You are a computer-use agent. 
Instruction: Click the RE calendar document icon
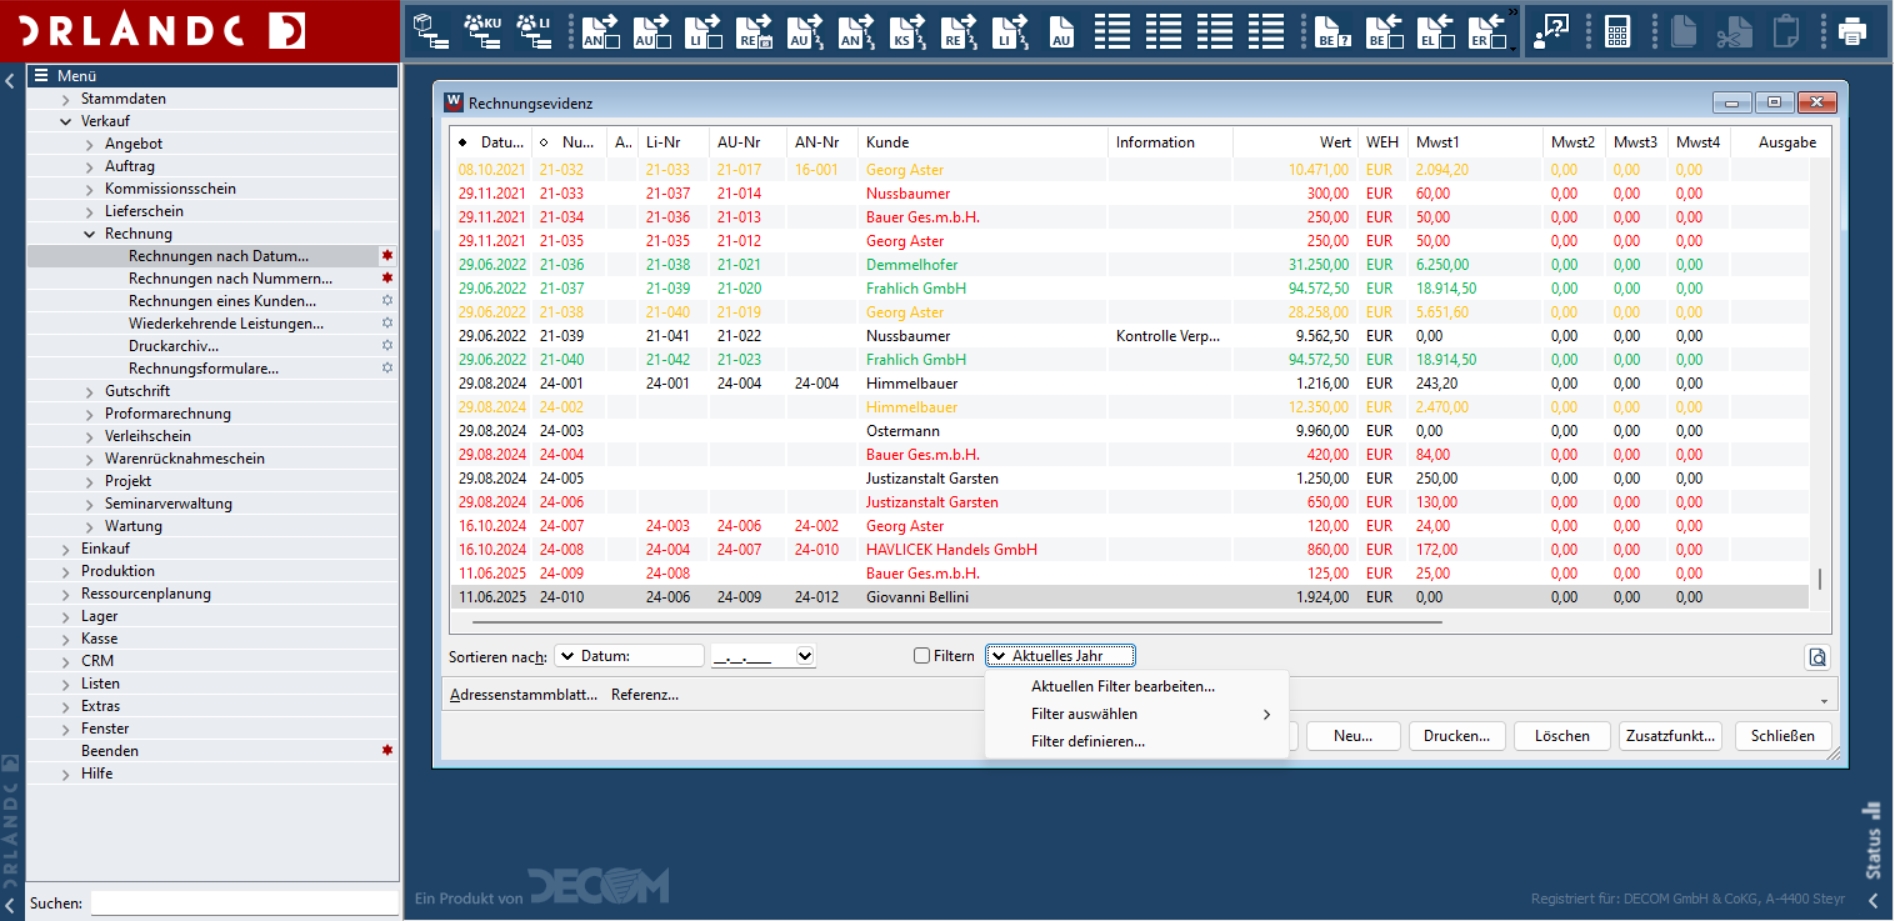pyautogui.click(x=754, y=31)
